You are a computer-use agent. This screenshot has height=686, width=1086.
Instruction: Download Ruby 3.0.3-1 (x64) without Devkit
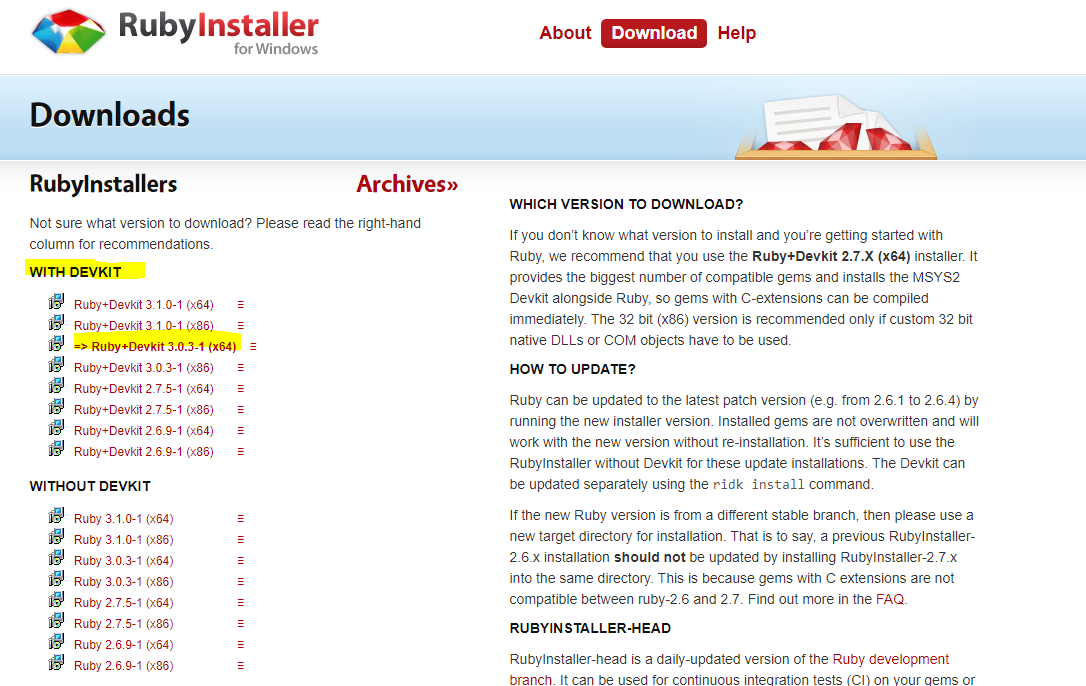(x=124, y=561)
